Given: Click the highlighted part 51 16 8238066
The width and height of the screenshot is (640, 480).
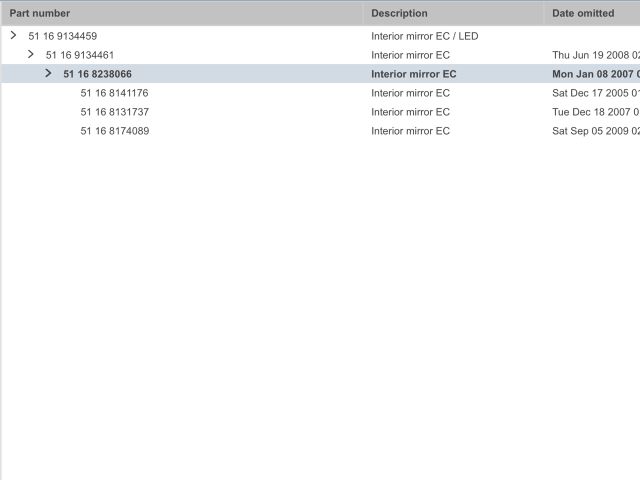Looking at the screenshot, I should 97,74.
